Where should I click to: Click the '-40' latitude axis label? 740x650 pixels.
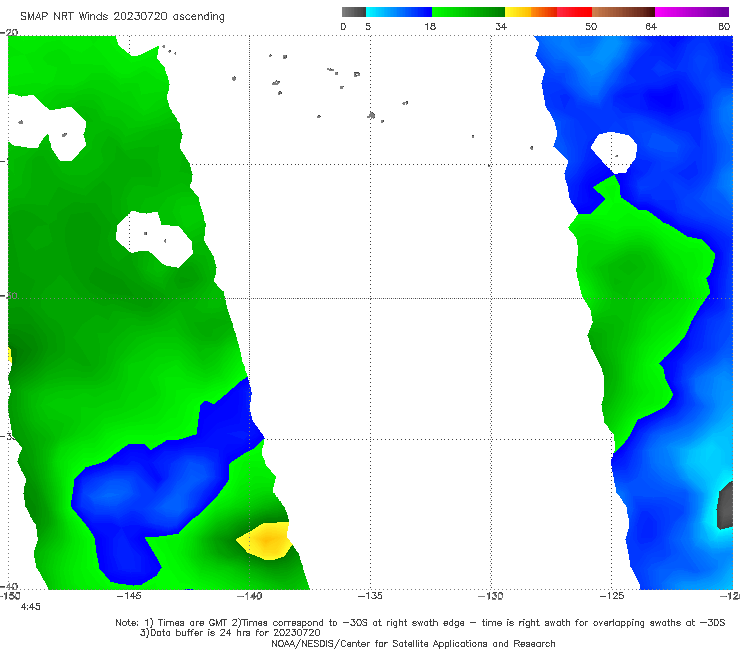9,586
